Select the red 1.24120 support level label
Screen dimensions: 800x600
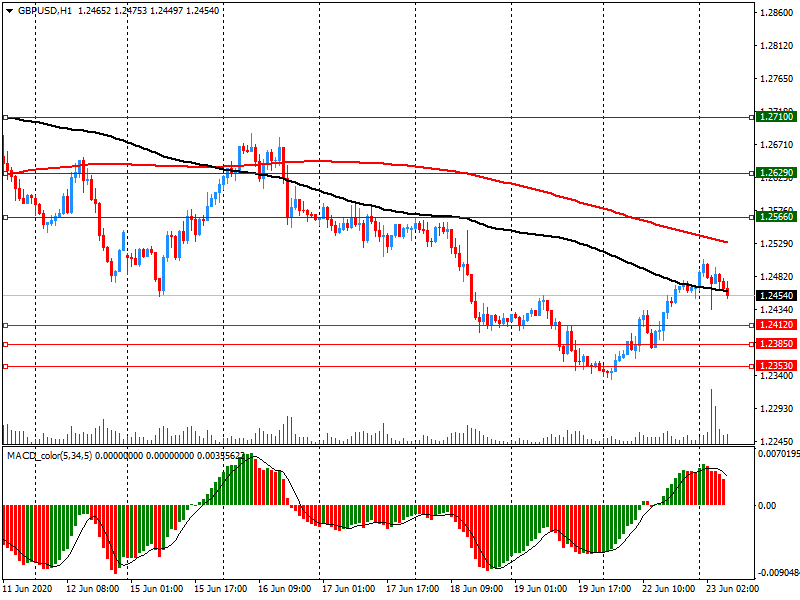776,325
